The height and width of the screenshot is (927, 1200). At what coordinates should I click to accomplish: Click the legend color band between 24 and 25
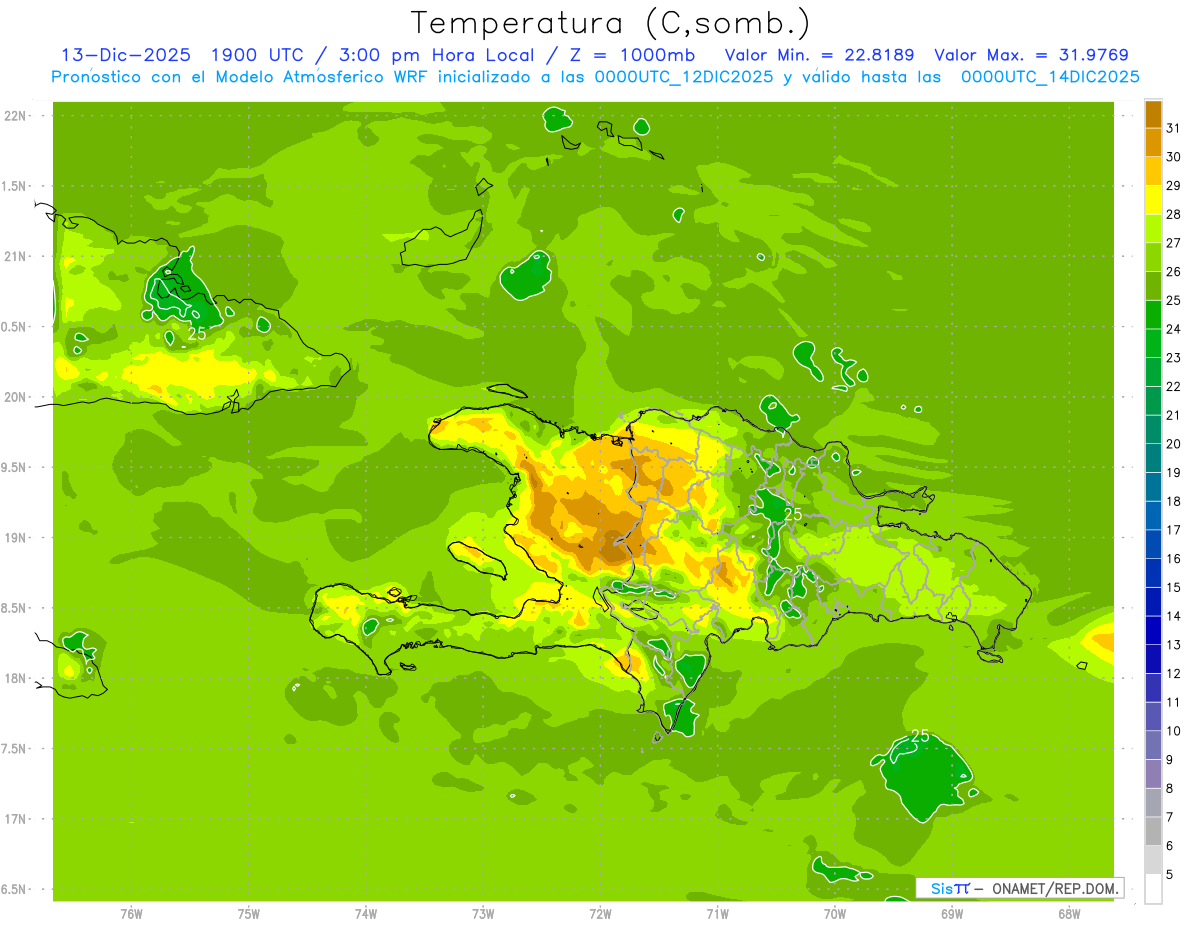pos(1153,315)
